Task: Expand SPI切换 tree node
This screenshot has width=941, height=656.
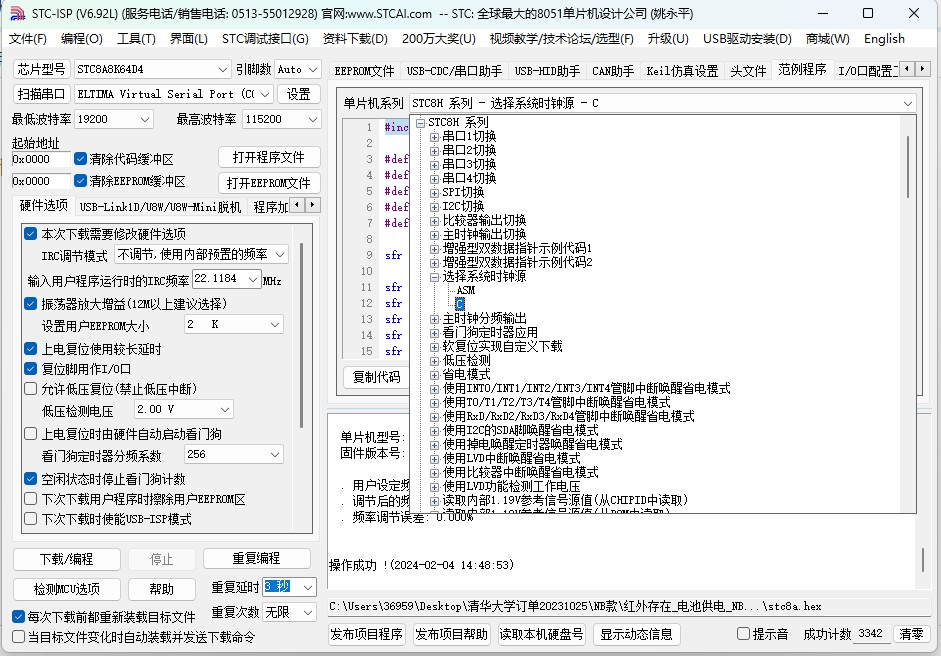Action: pyautogui.click(x=434, y=193)
